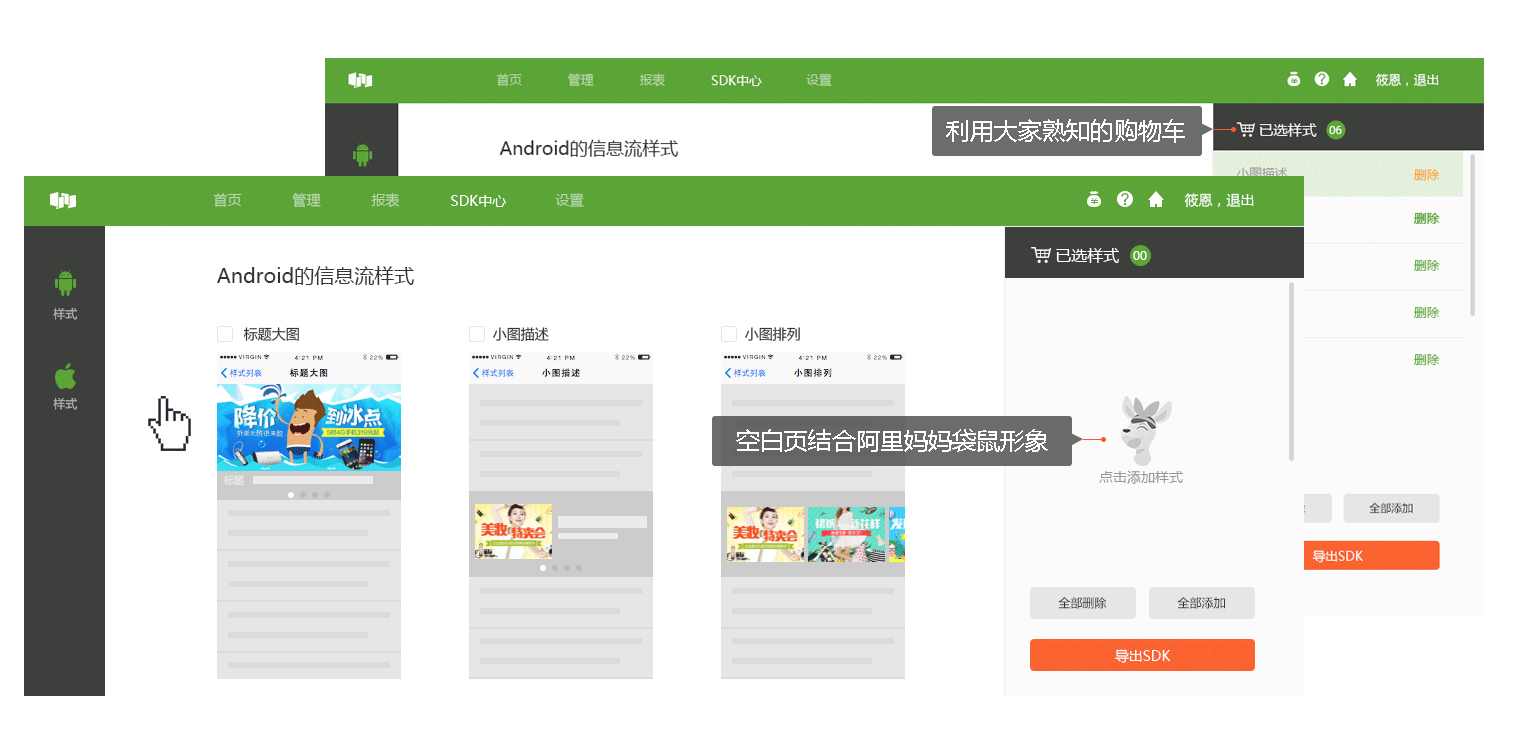Go to 报表 in the front navigation bar
Image resolution: width=1528 pixels, height=742 pixels.
[385, 200]
